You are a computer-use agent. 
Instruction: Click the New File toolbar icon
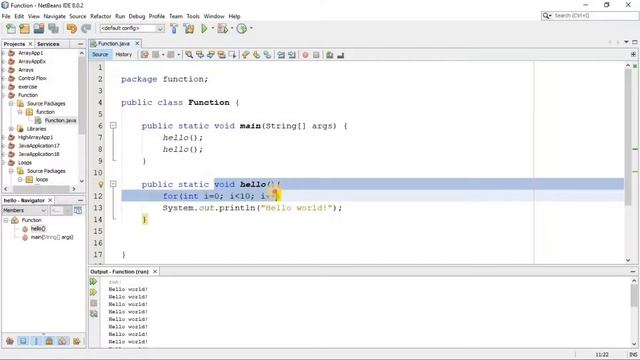tap(11, 29)
